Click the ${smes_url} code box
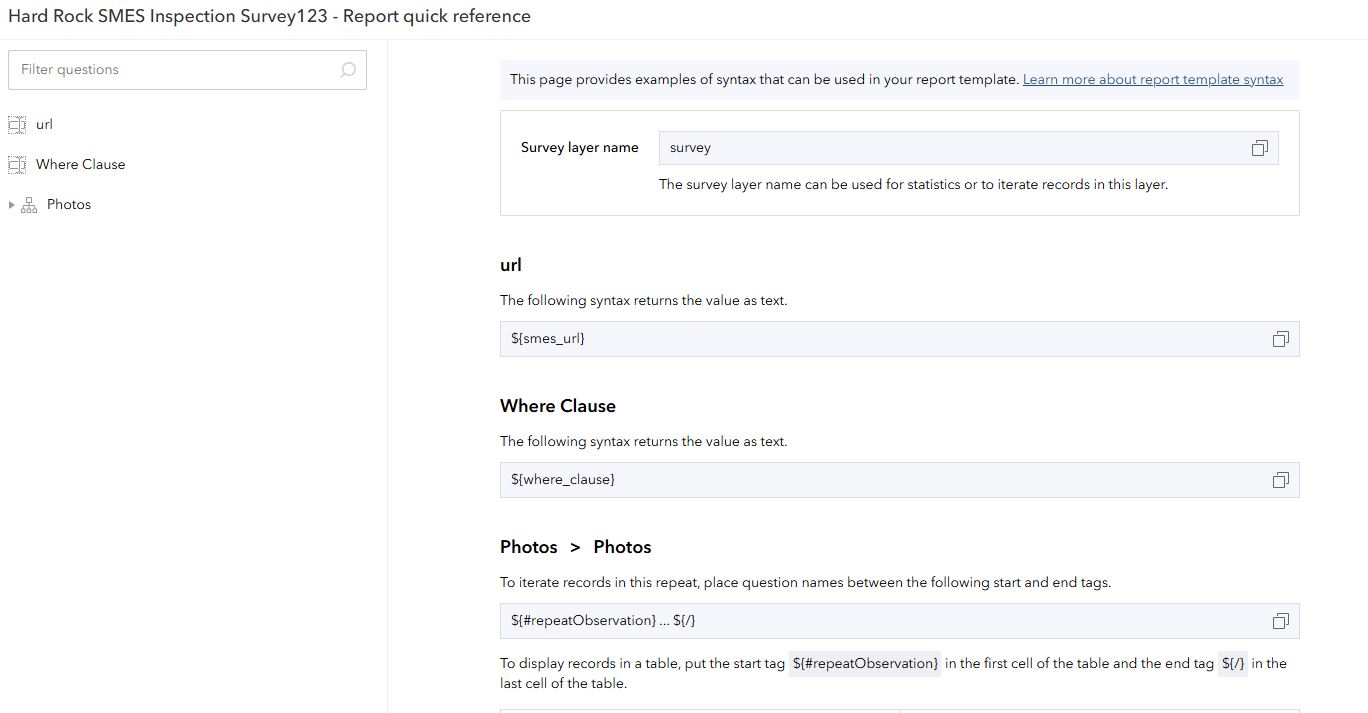The height and width of the screenshot is (713, 1368). [x=899, y=339]
